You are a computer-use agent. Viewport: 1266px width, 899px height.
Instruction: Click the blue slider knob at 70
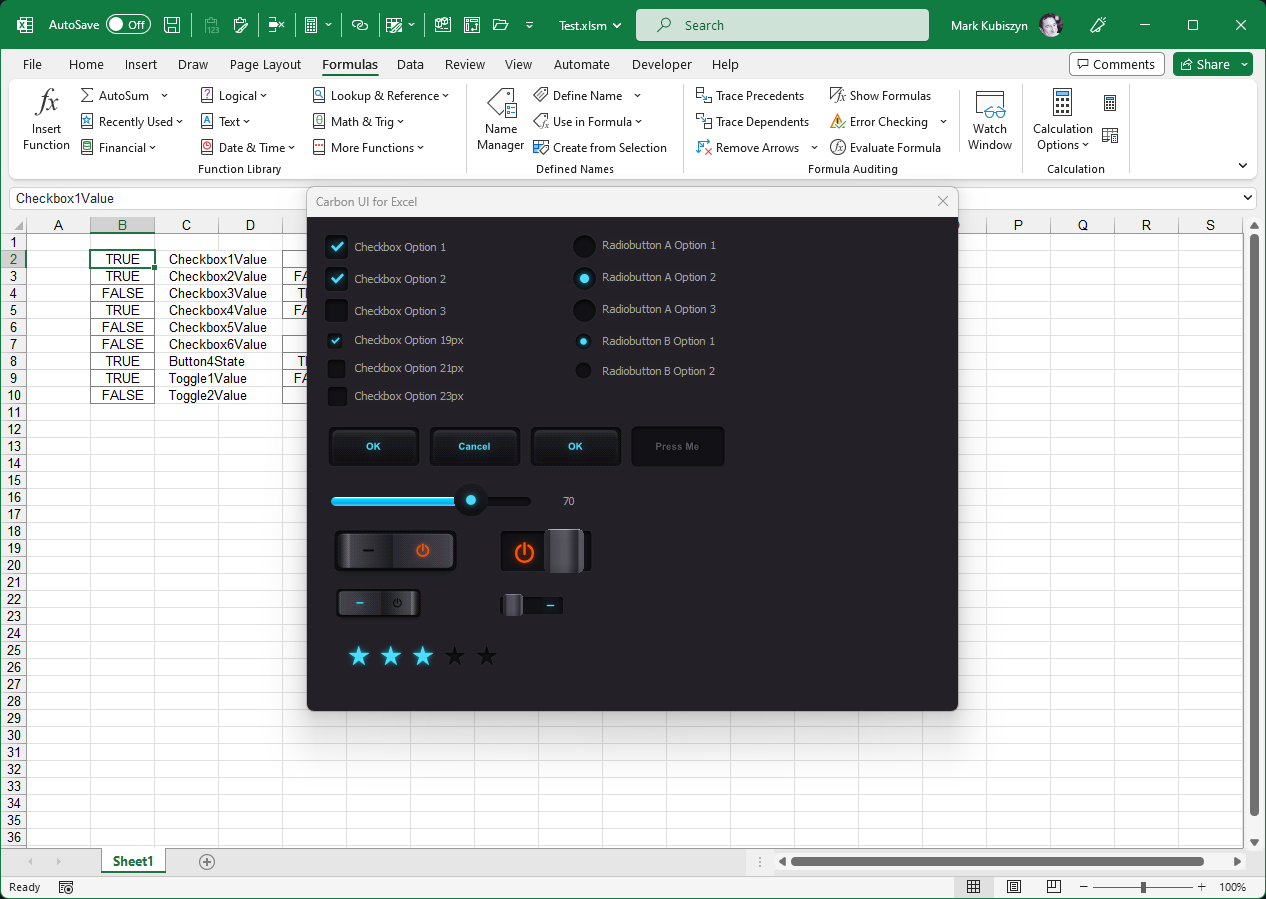(x=471, y=500)
